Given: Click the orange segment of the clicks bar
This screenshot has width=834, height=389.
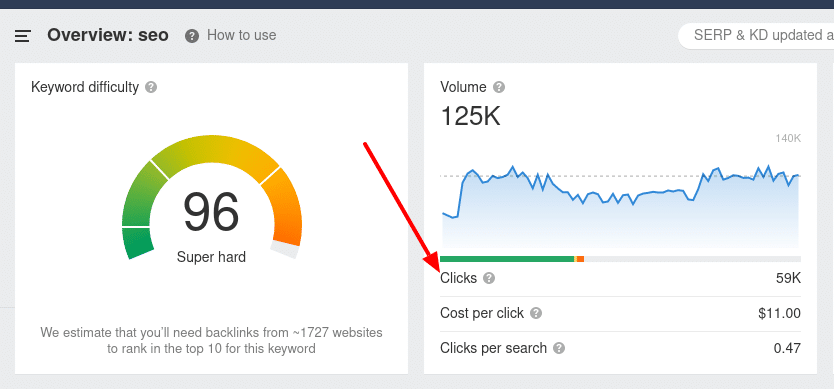Looking at the screenshot, I should [x=580, y=259].
